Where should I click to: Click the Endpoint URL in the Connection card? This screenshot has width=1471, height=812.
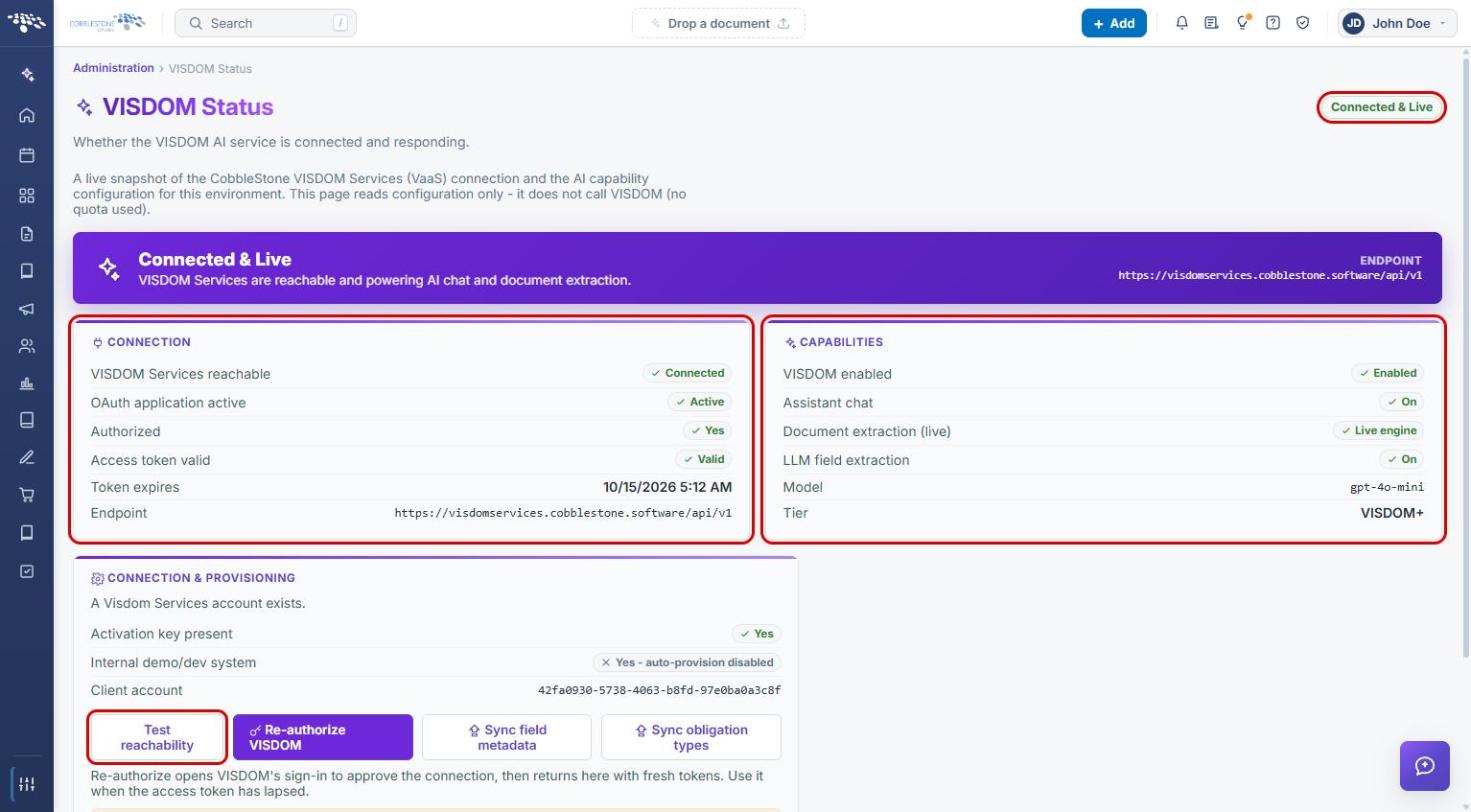(563, 513)
